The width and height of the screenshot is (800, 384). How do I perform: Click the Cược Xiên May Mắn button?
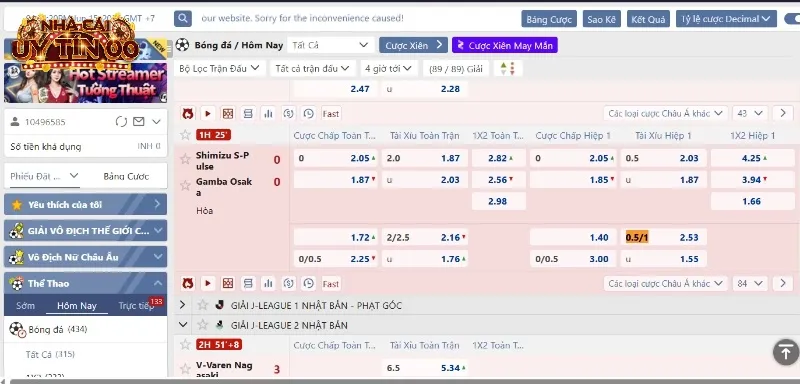pyautogui.click(x=505, y=45)
